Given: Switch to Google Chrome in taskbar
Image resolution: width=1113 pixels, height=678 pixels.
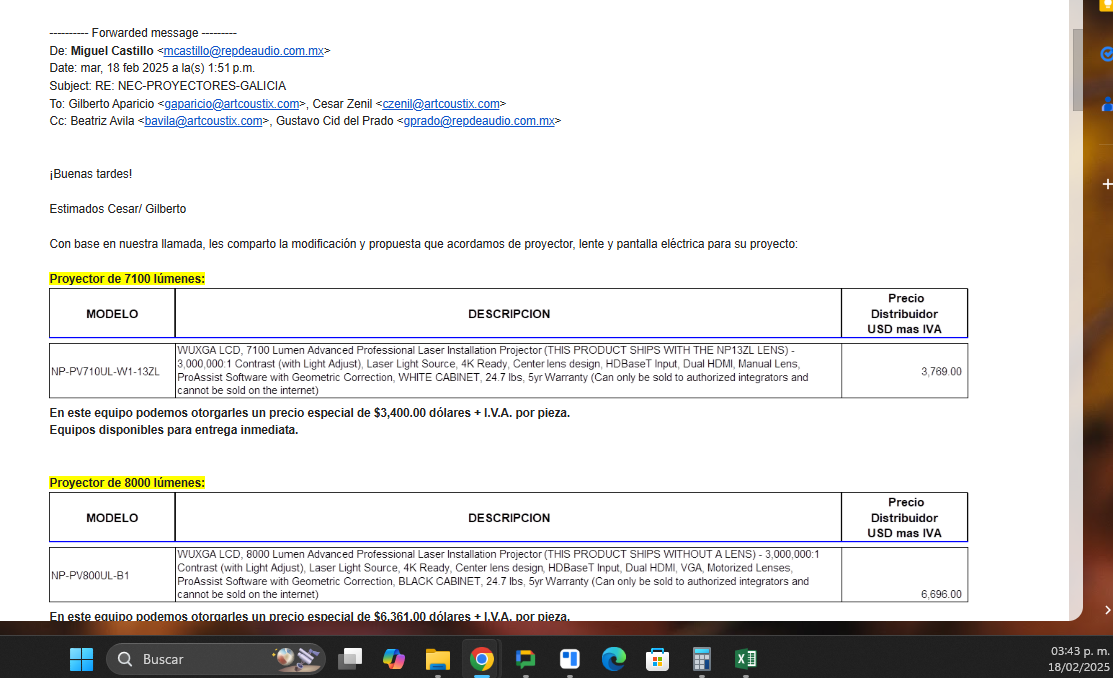Looking at the screenshot, I should [x=481, y=659].
